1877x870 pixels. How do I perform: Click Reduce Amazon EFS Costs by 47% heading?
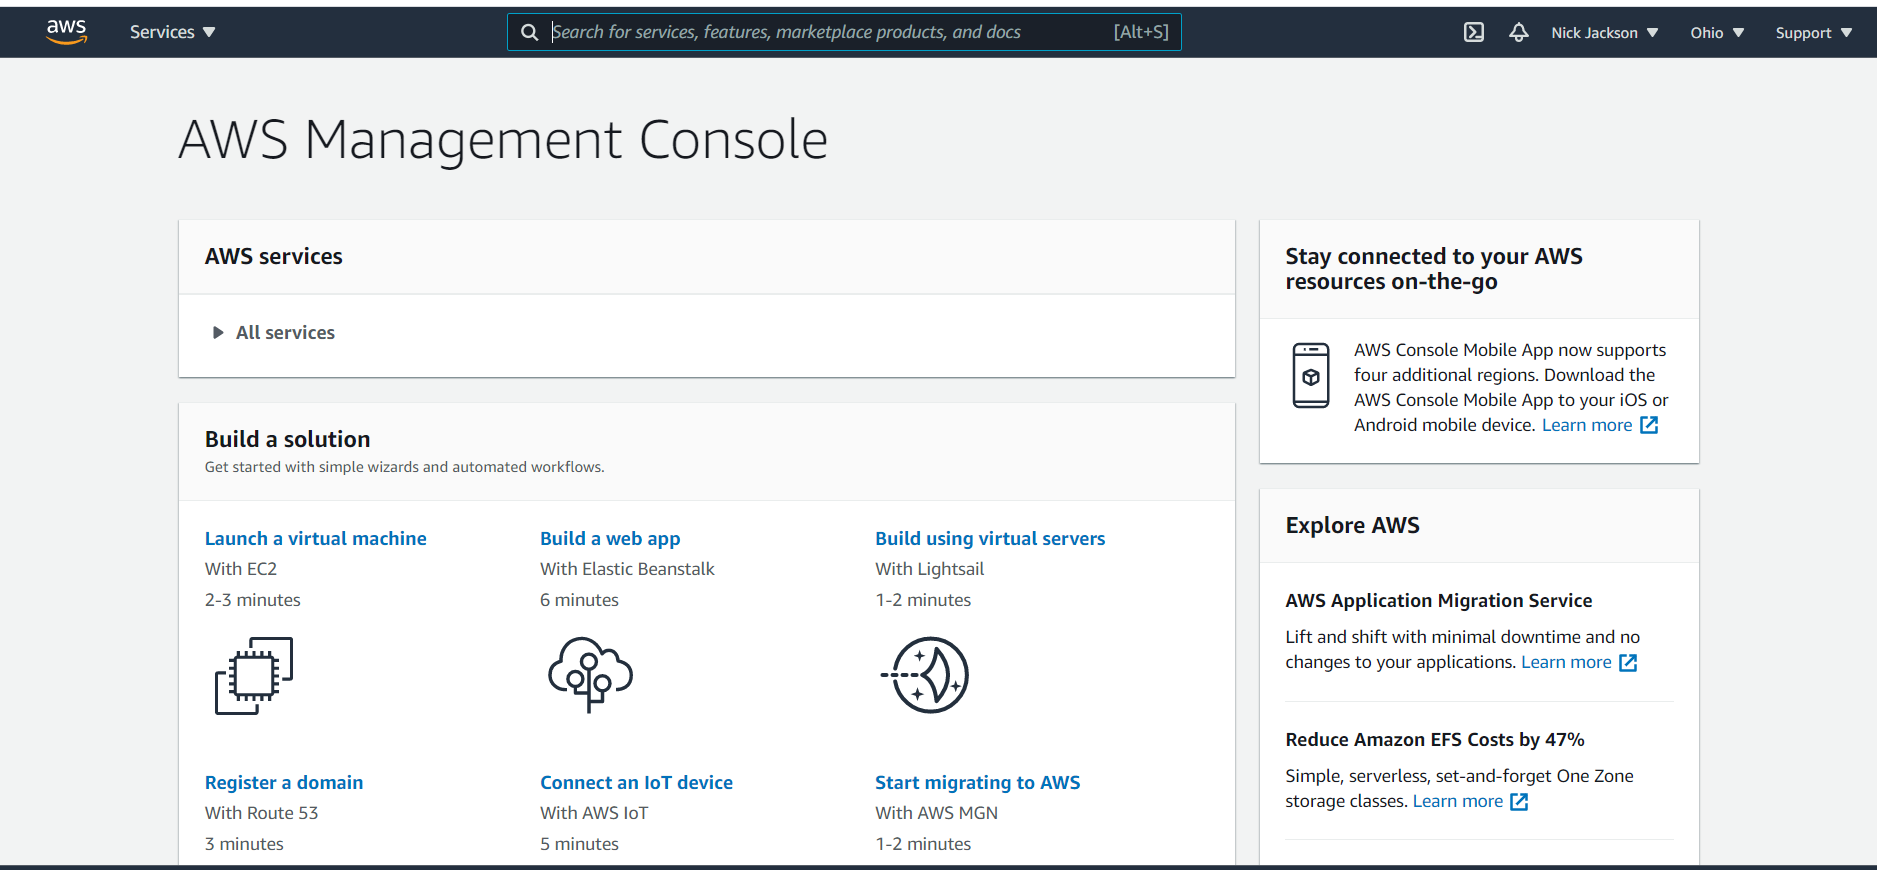(x=1435, y=740)
